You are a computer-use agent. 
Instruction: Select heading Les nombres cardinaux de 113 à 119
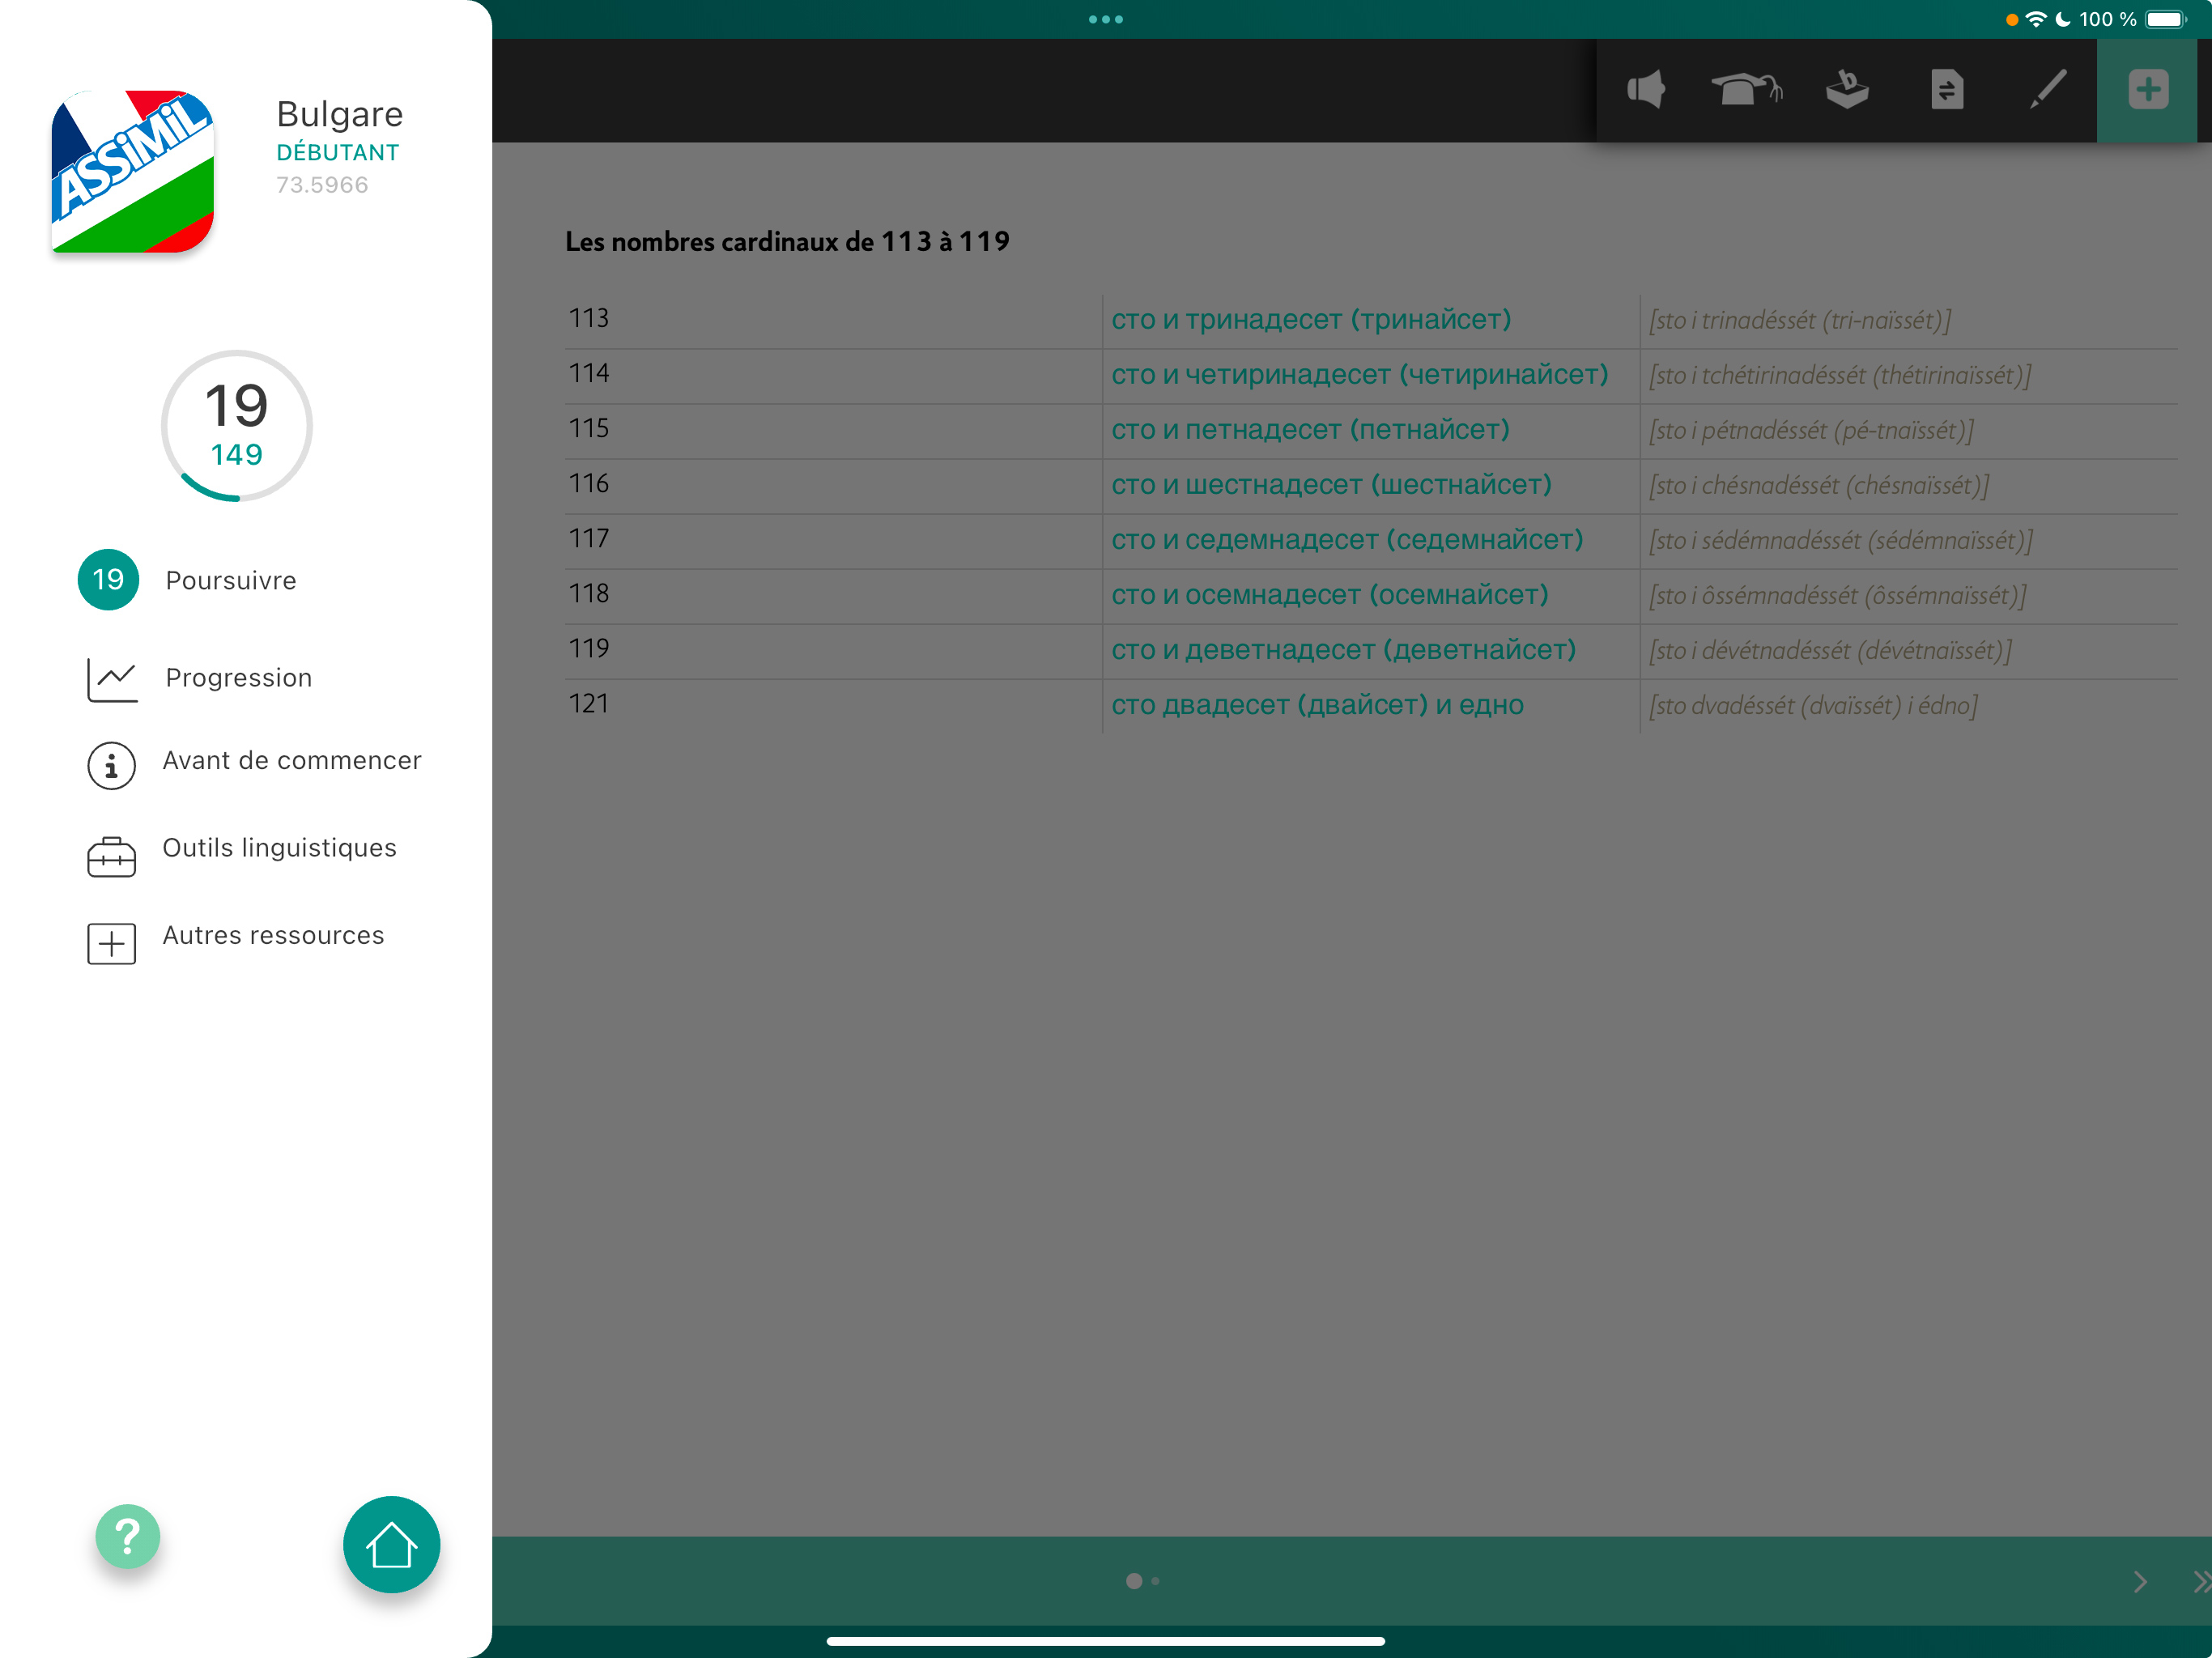tap(787, 242)
